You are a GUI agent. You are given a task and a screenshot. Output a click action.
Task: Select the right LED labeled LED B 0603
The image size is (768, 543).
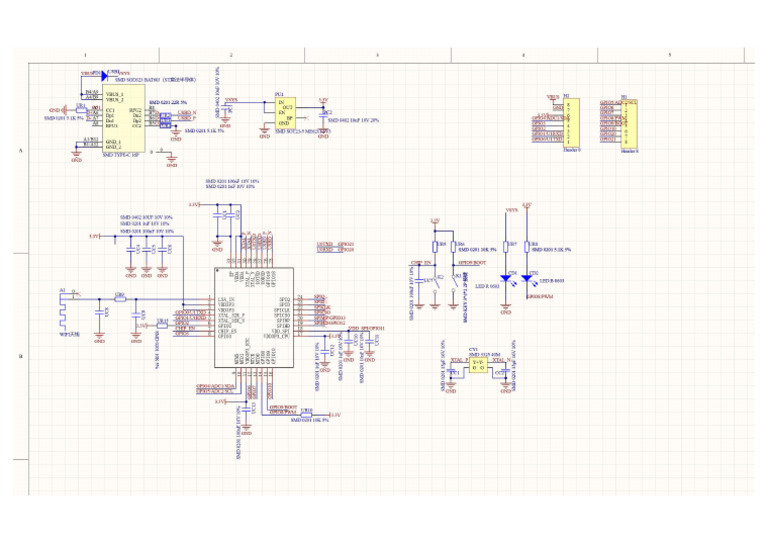[x=528, y=279]
